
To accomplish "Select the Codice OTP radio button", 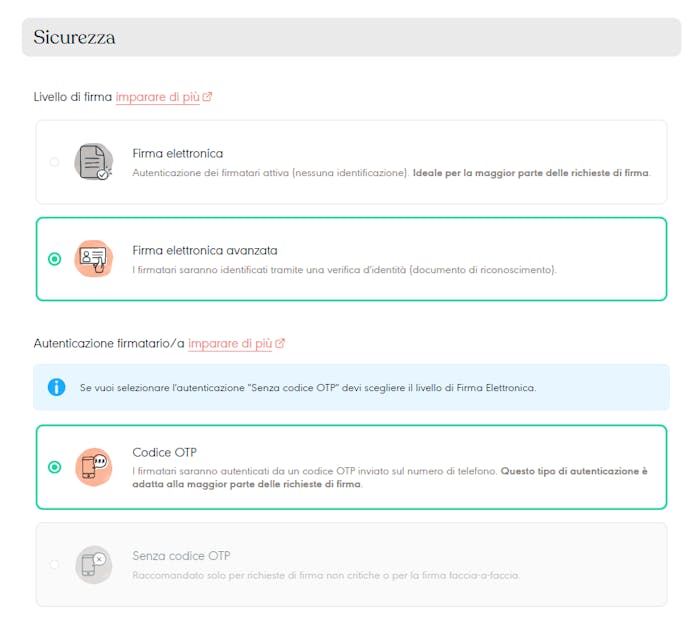I will pyautogui.click(x=54, y=467).
